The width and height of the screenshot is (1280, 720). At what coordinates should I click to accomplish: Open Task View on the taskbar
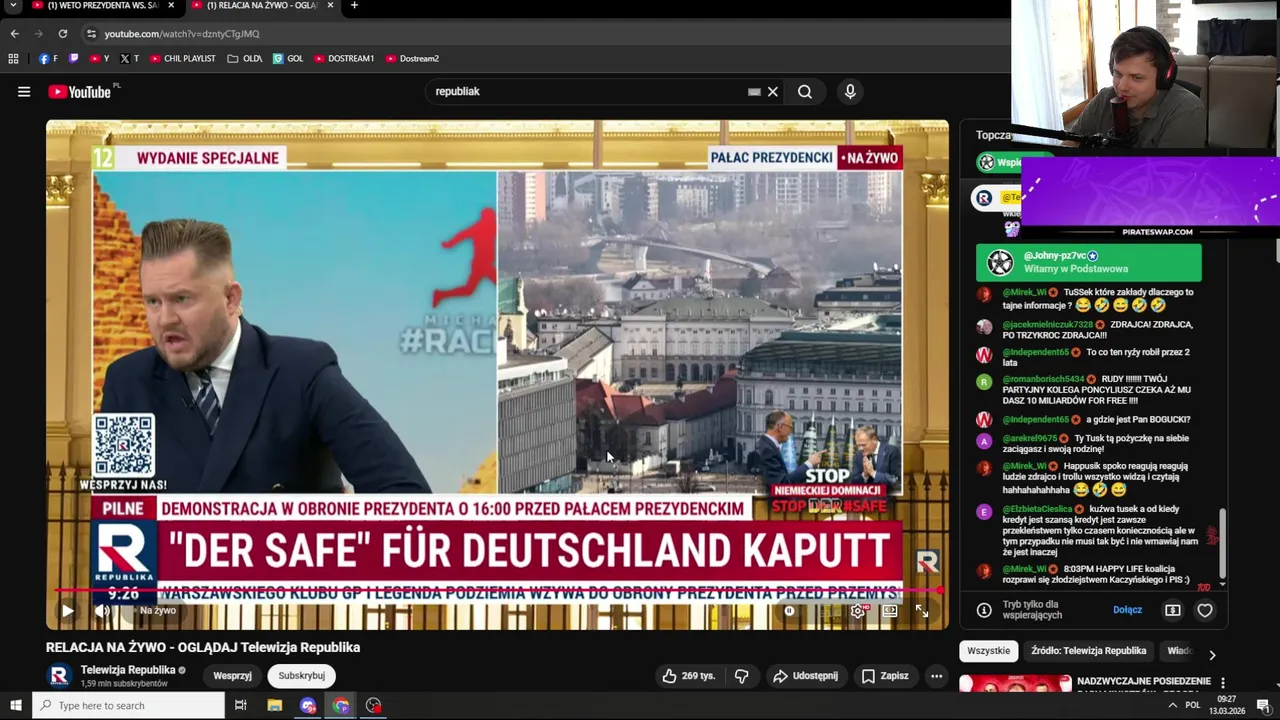(x=241, y=706)
